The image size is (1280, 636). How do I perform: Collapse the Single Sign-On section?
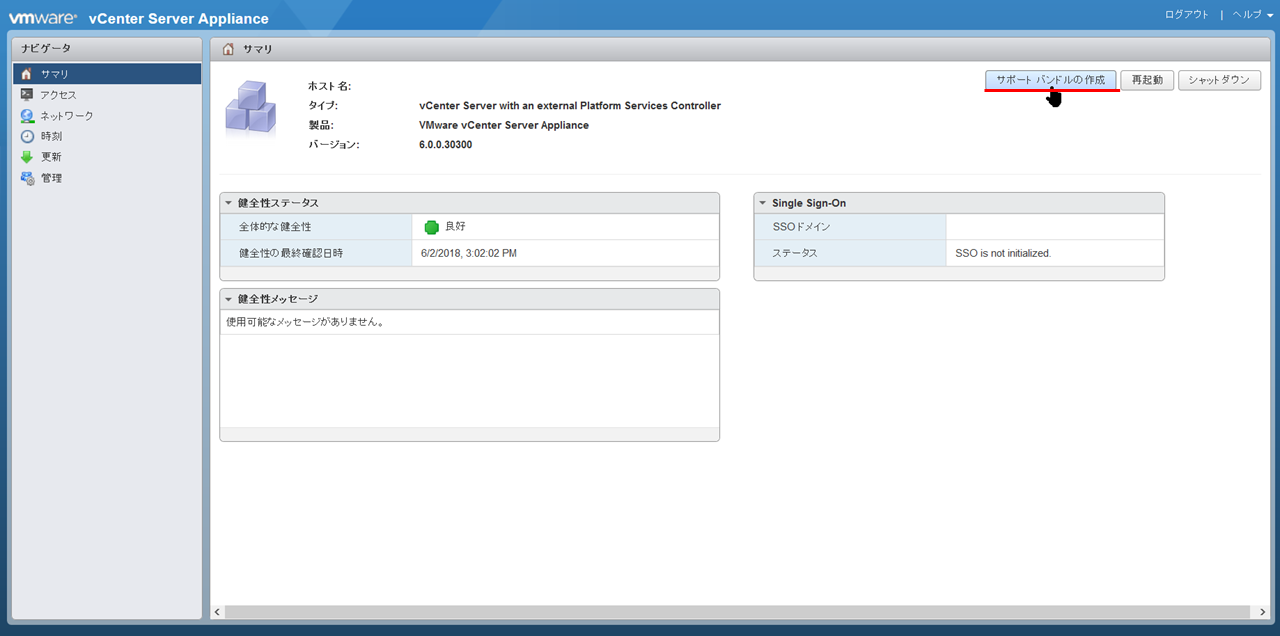point(763,203)
